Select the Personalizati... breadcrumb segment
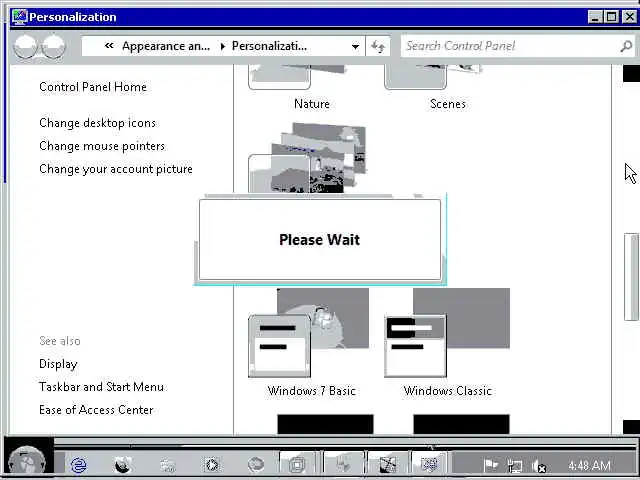The image size is (640, 480). [269, 46]
